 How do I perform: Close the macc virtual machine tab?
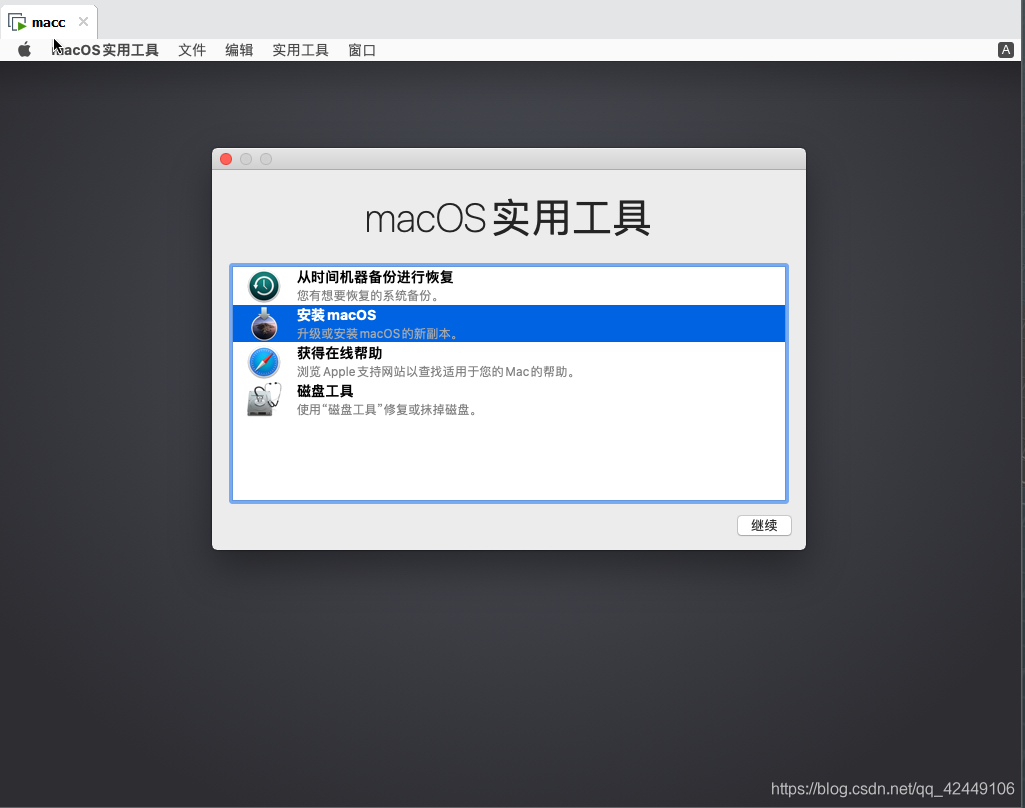coord(83,22)
